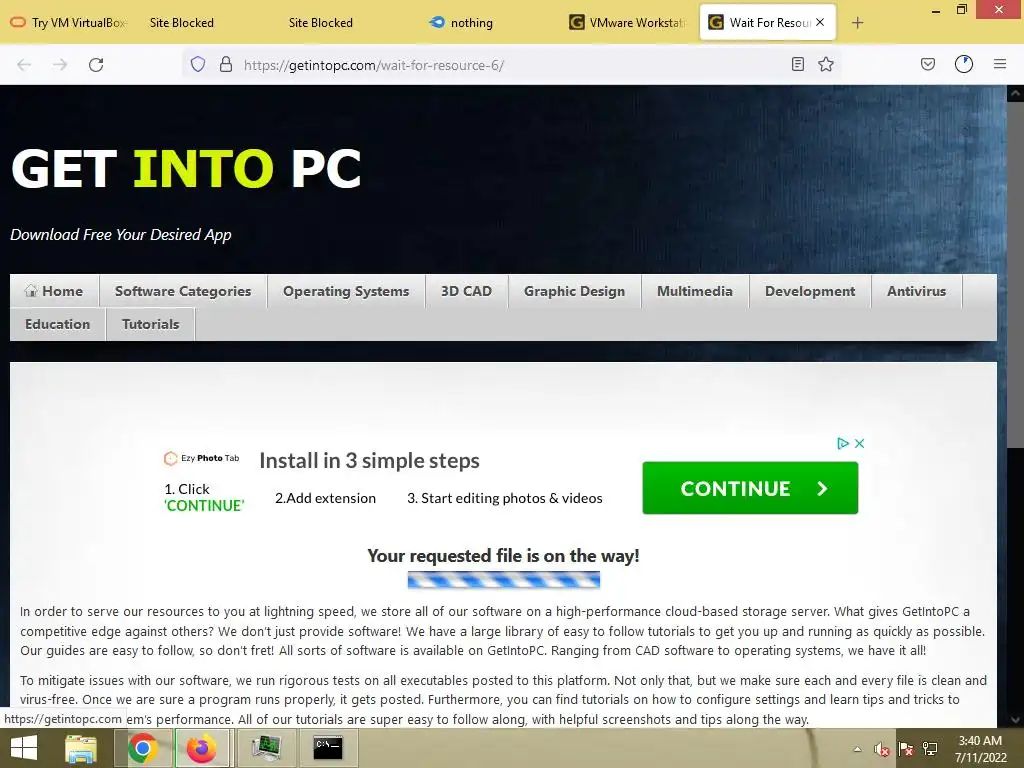Click the page vertical scrollbar thumb

coord(1015,274)
